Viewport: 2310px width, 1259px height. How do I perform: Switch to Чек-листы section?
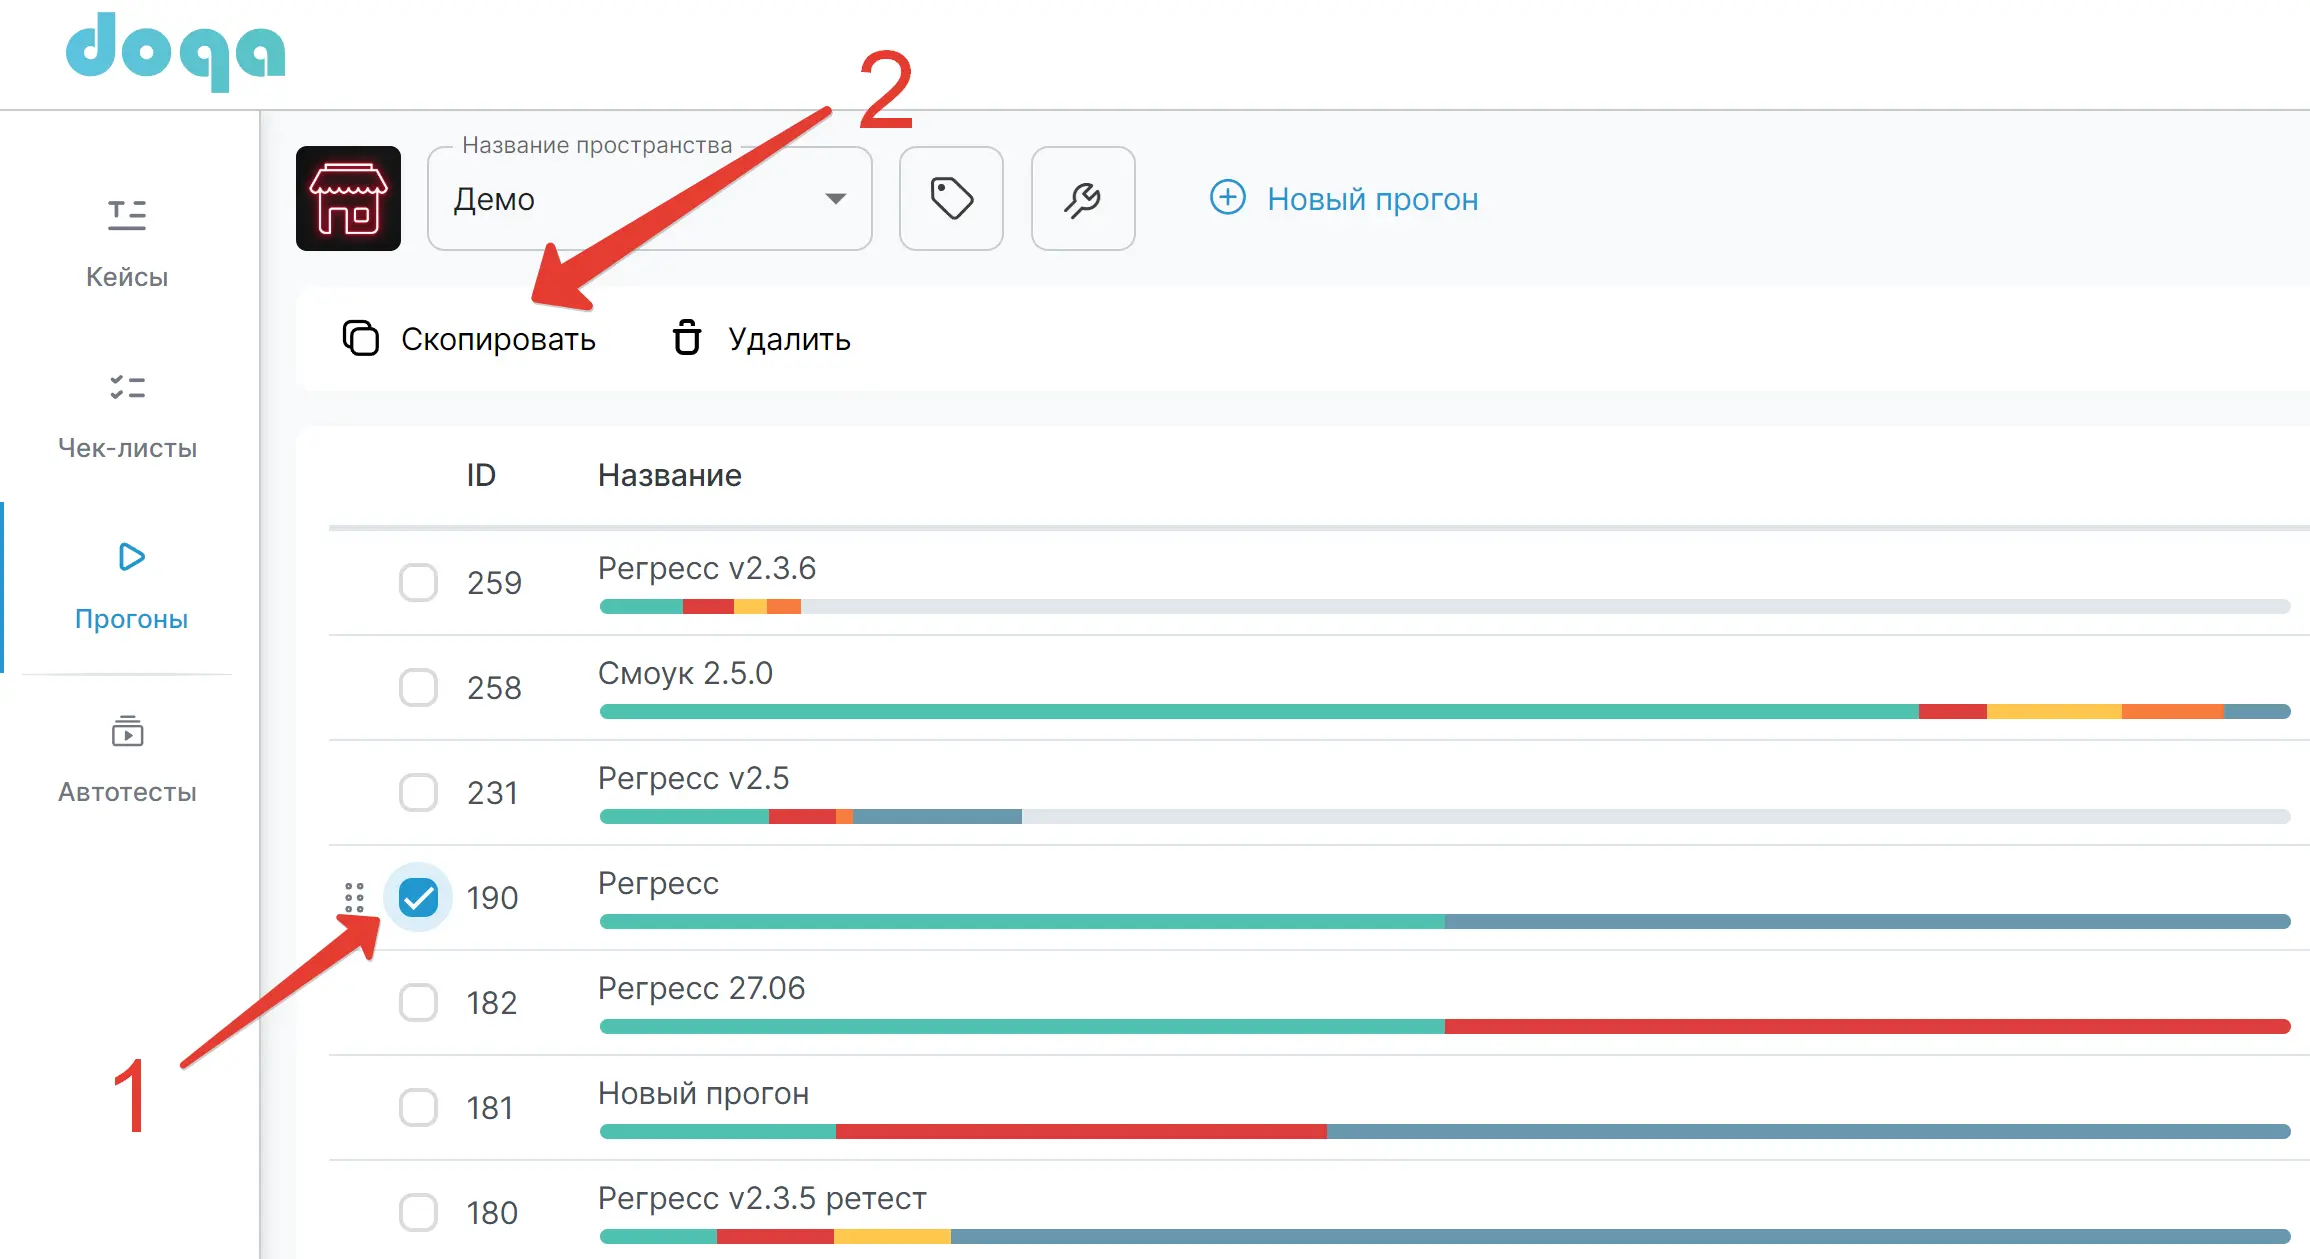tap(127, 415)
